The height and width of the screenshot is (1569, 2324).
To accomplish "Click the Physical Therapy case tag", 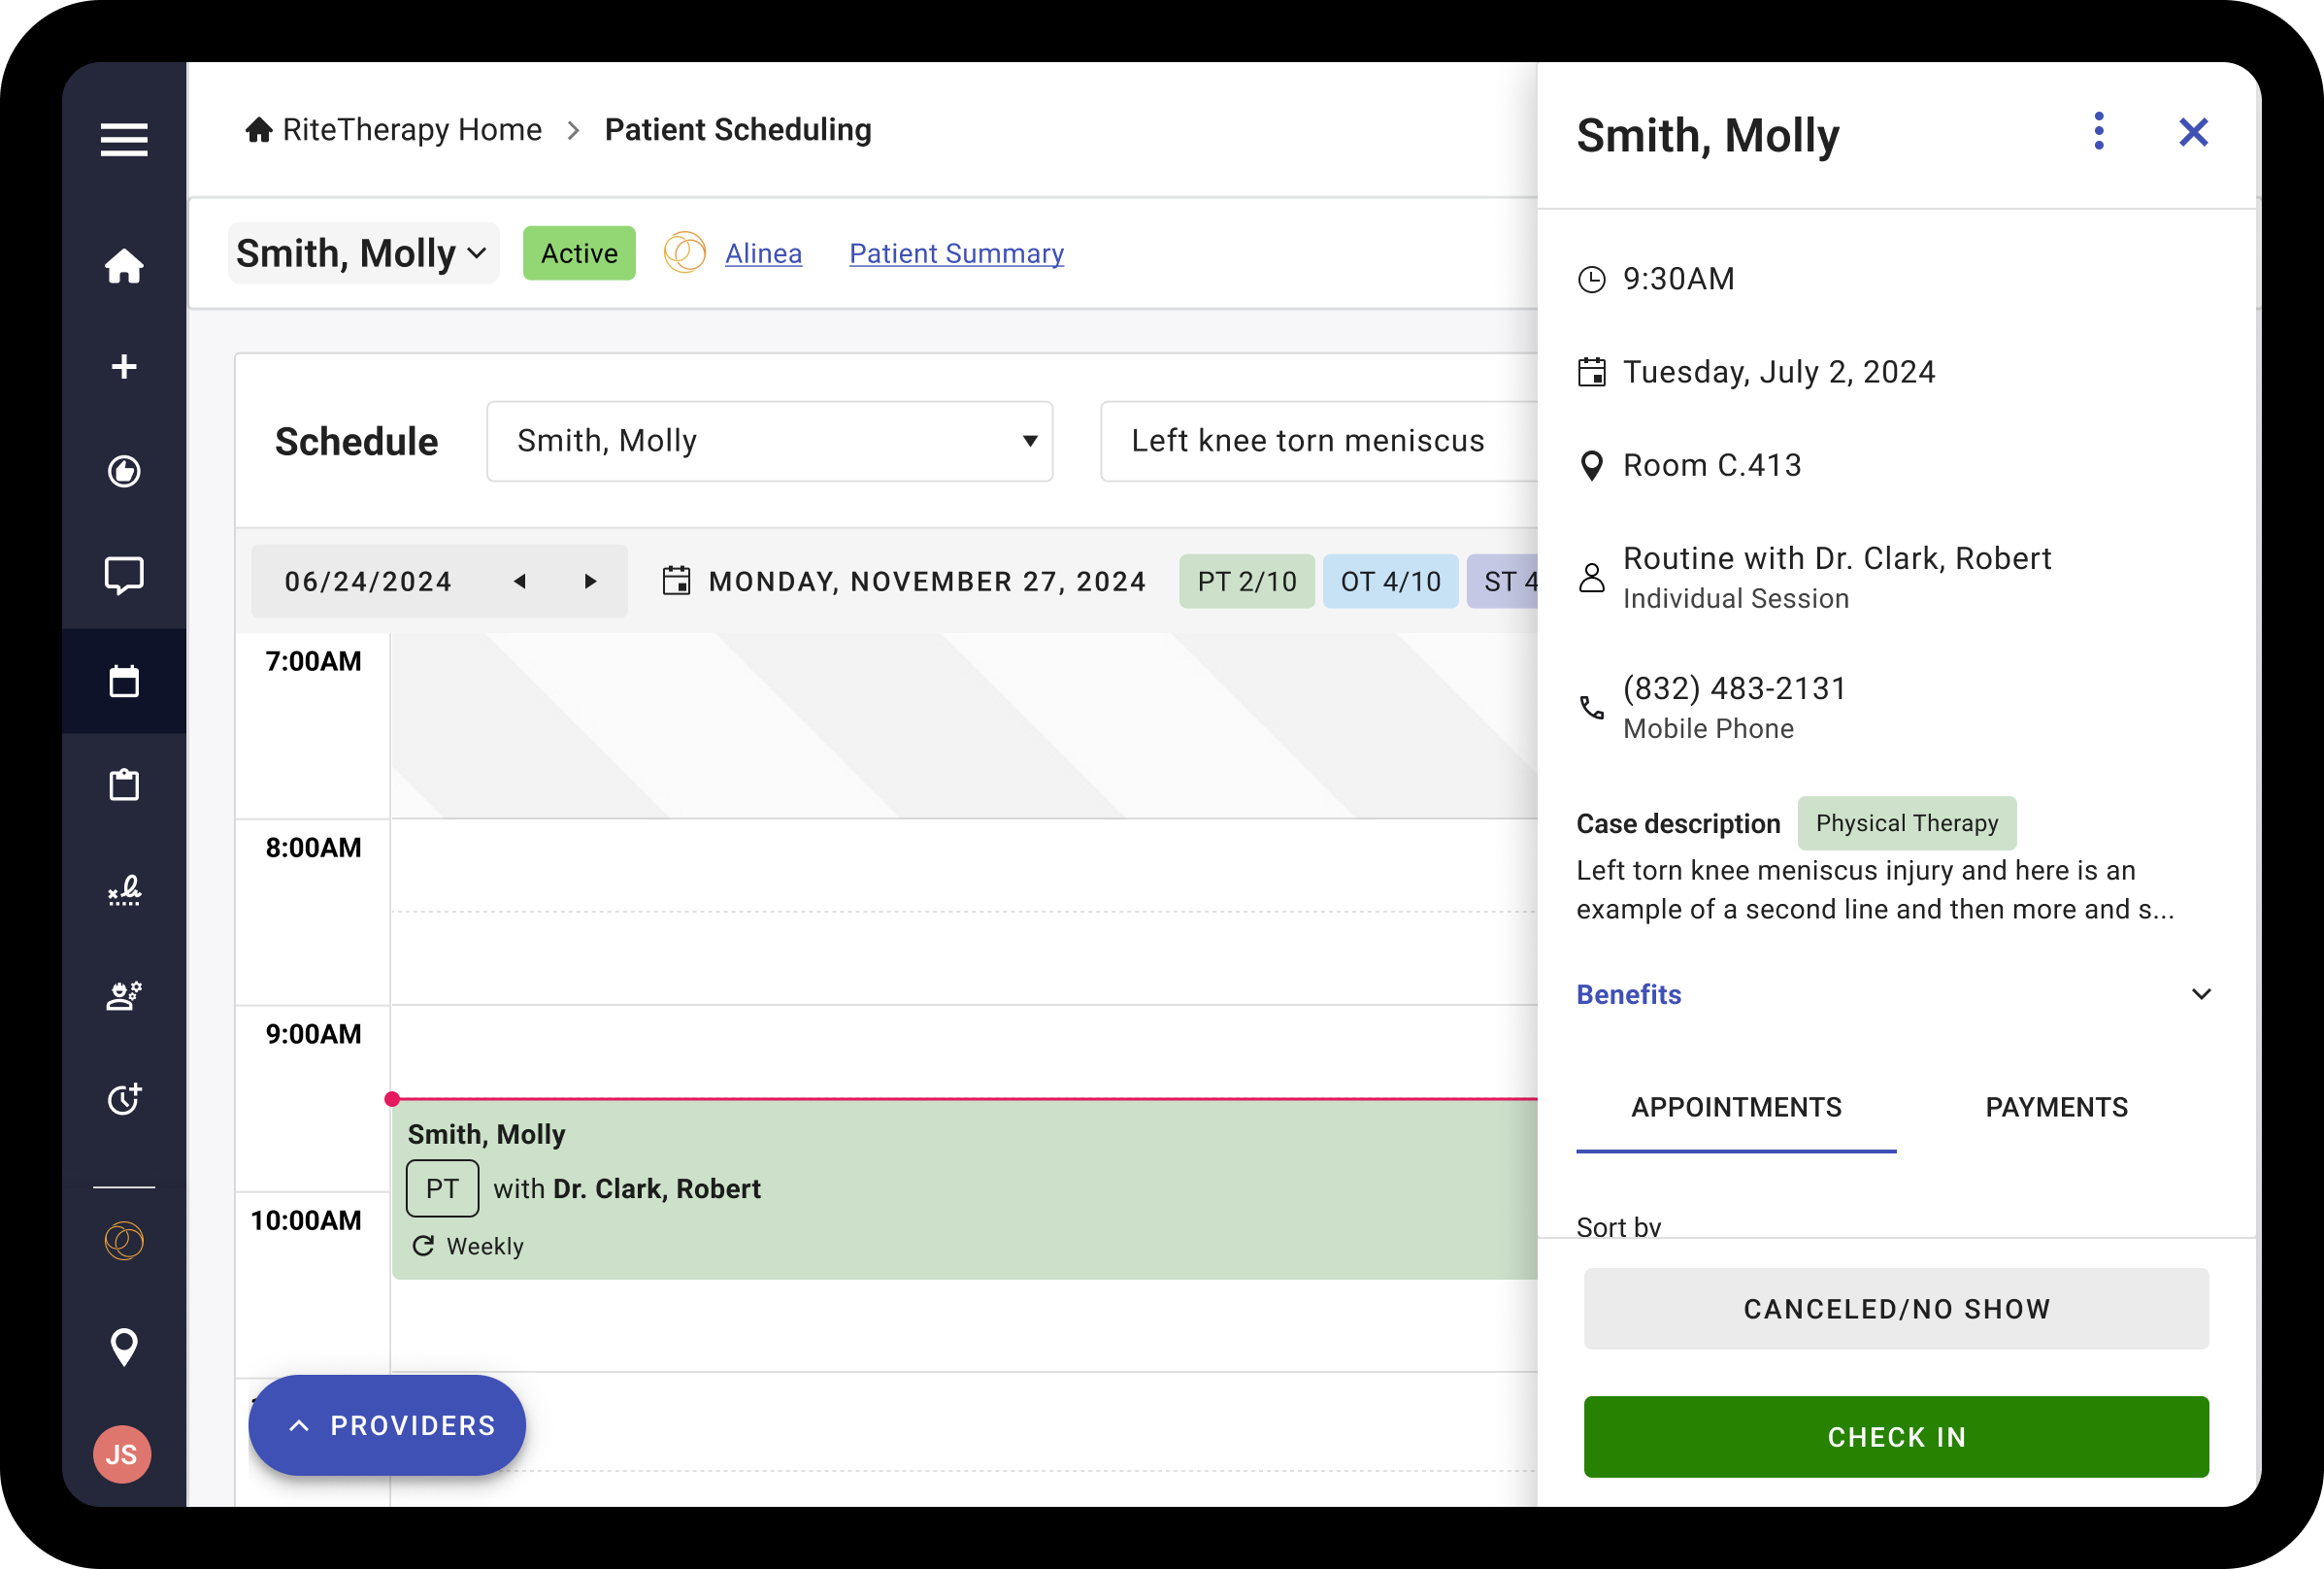I will pyautogui.click(x=1906, y=823).
